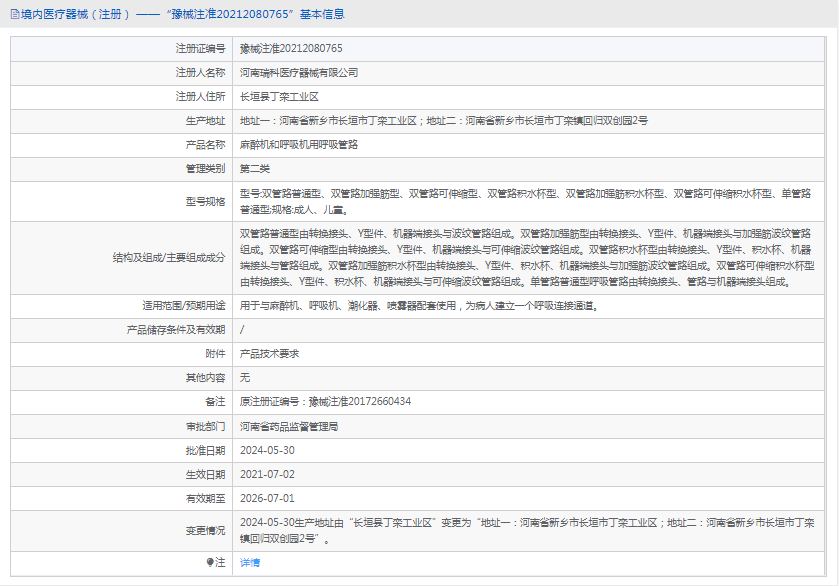Open the 详情 link in the 注 row

[250, 562]
